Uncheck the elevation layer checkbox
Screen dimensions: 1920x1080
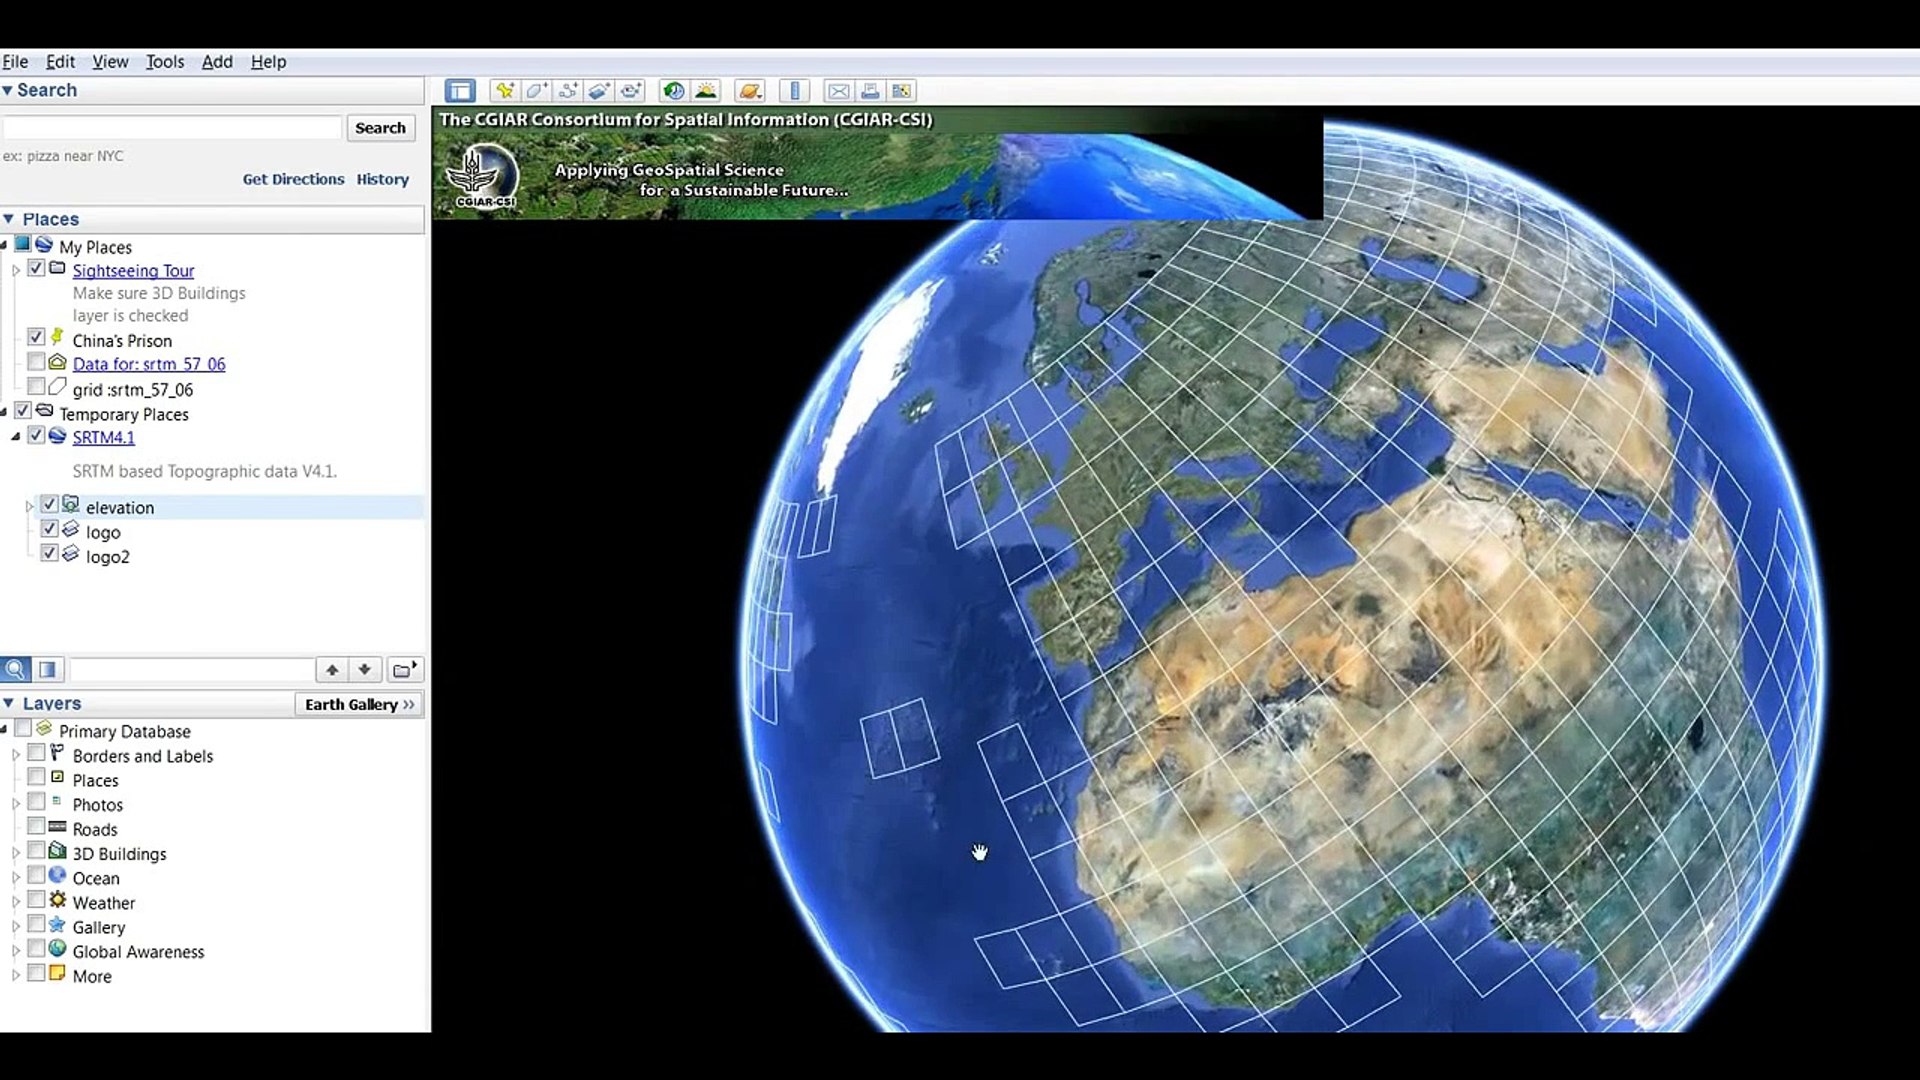point(49,505)
